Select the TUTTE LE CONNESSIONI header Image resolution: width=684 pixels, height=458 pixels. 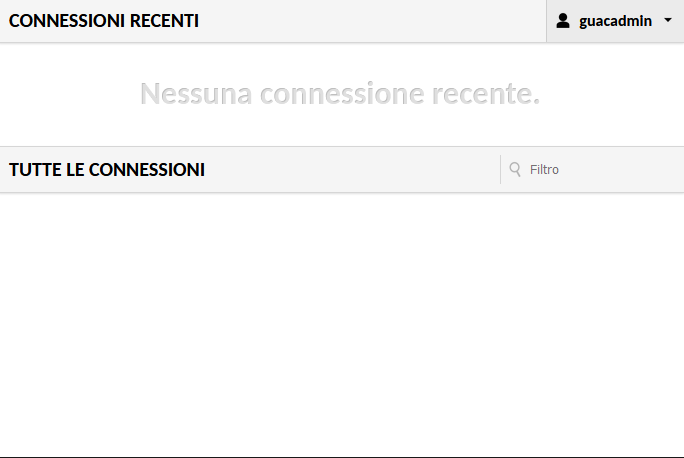pos(107,170)
